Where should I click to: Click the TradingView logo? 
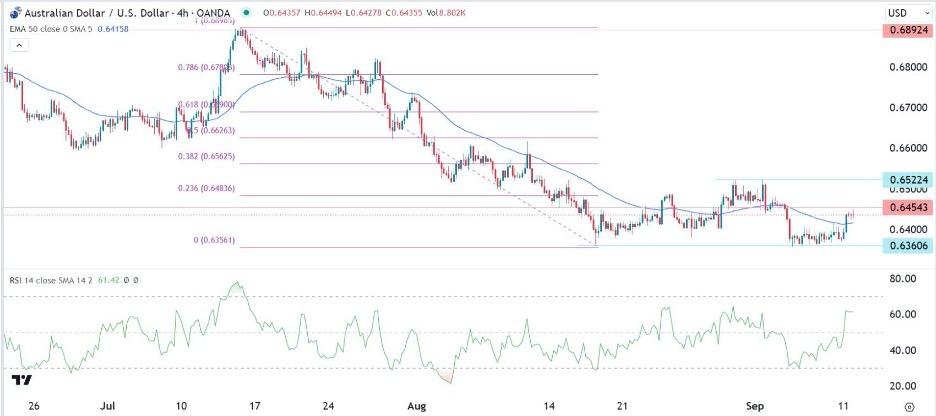point(21,380)
